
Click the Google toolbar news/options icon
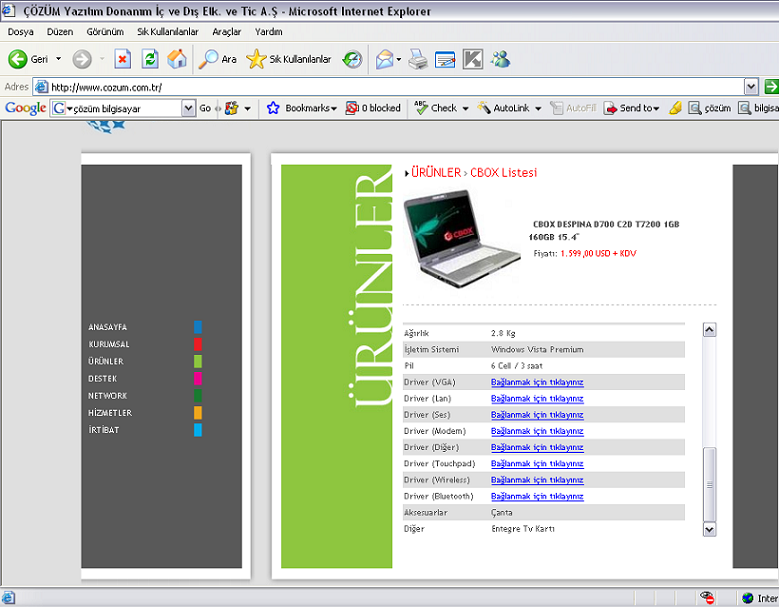click(x=232, y=108)
